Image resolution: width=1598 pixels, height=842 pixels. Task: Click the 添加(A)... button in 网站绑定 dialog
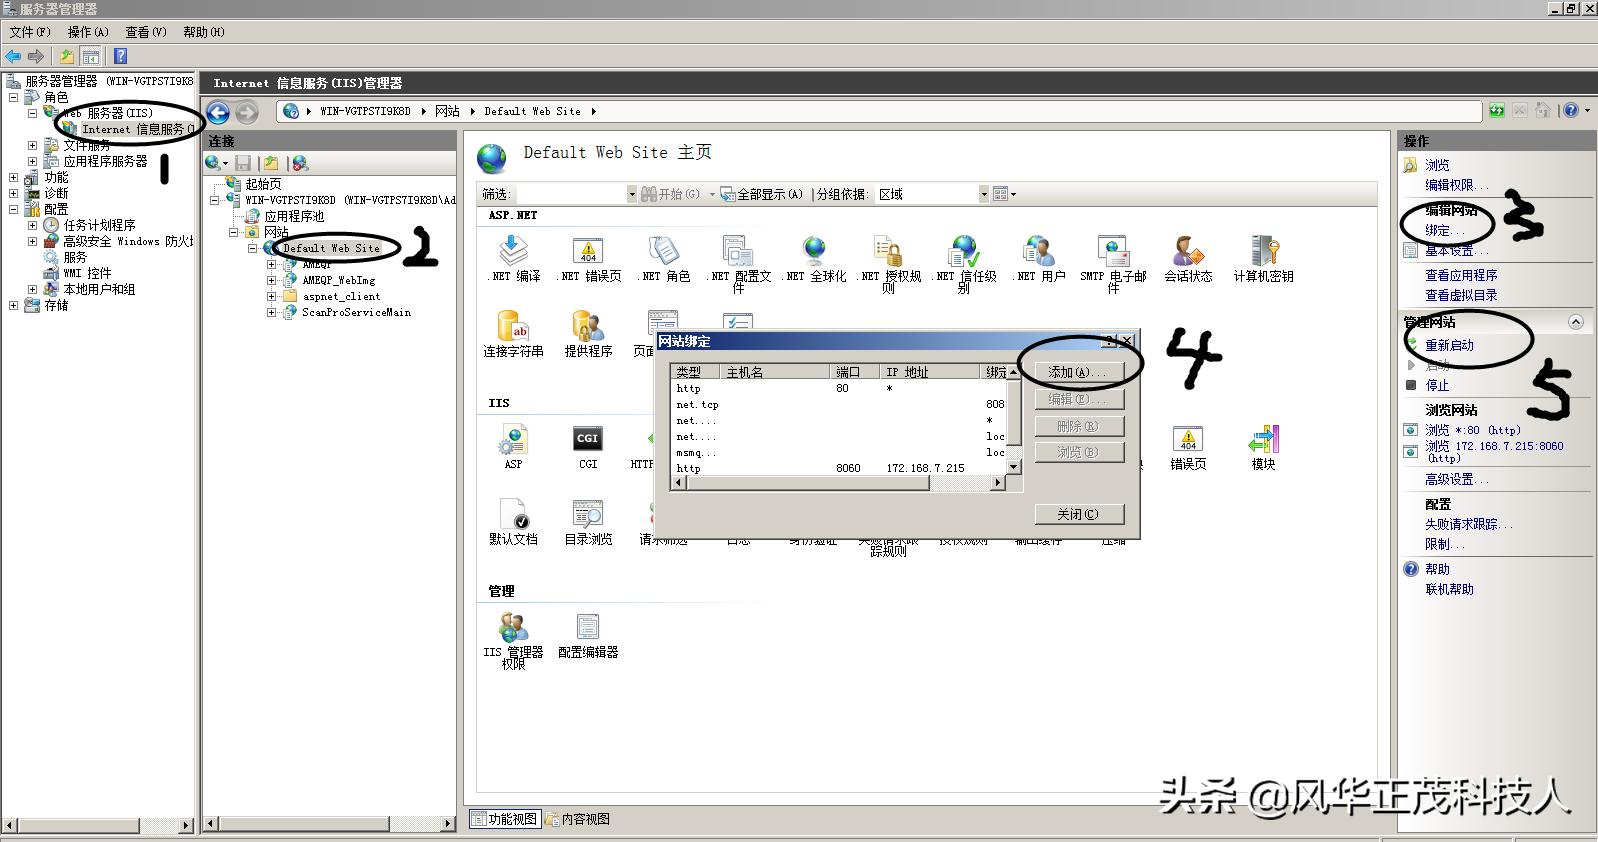click(x=1078, y=372)
